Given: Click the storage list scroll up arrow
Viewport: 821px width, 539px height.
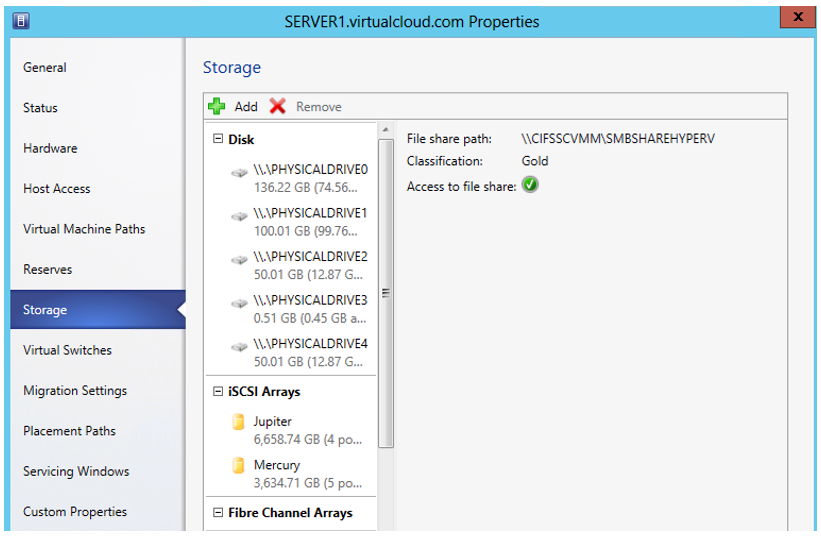Looking at the screenshot, I should [x=386, y=129].
